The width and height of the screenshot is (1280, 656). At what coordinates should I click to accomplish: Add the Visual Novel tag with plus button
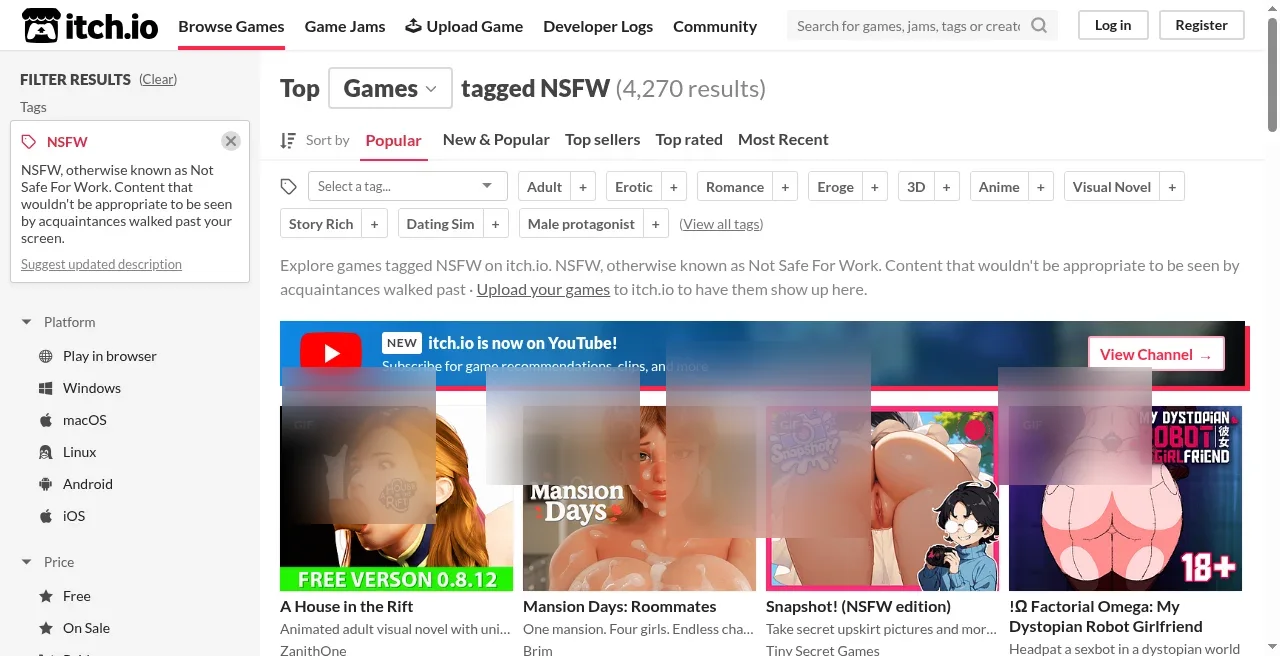(1172, 187)
